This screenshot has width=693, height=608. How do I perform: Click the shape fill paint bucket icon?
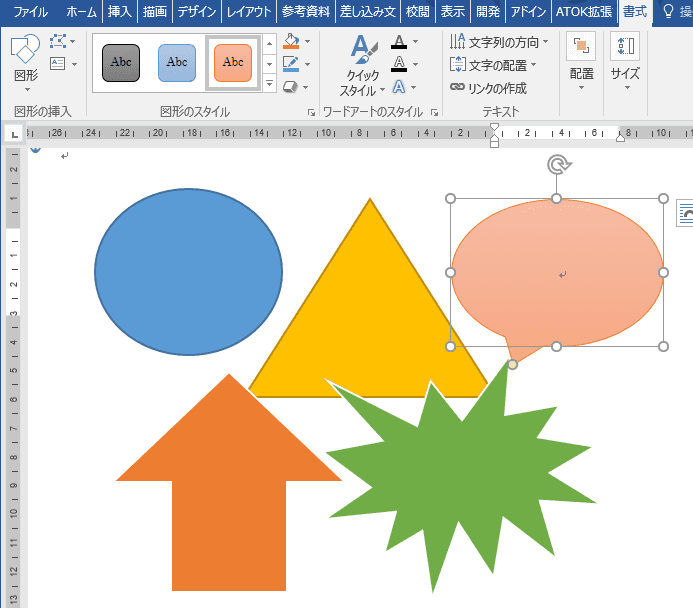click(290, 42)
